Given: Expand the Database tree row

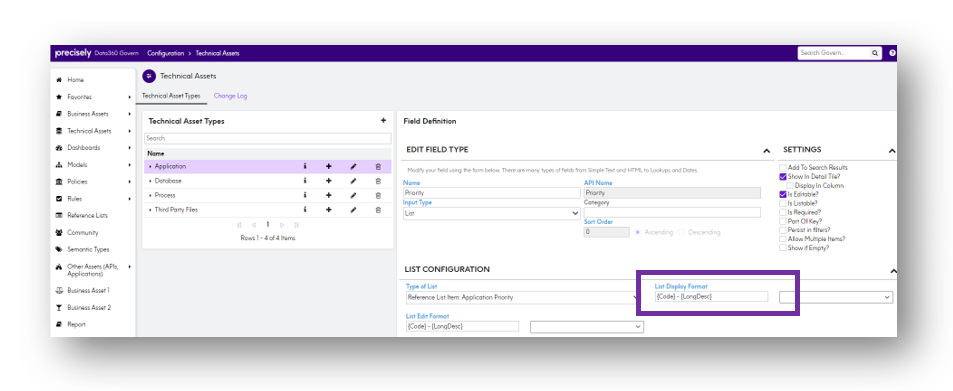Looking at the screenshot, I should [150, 181].
